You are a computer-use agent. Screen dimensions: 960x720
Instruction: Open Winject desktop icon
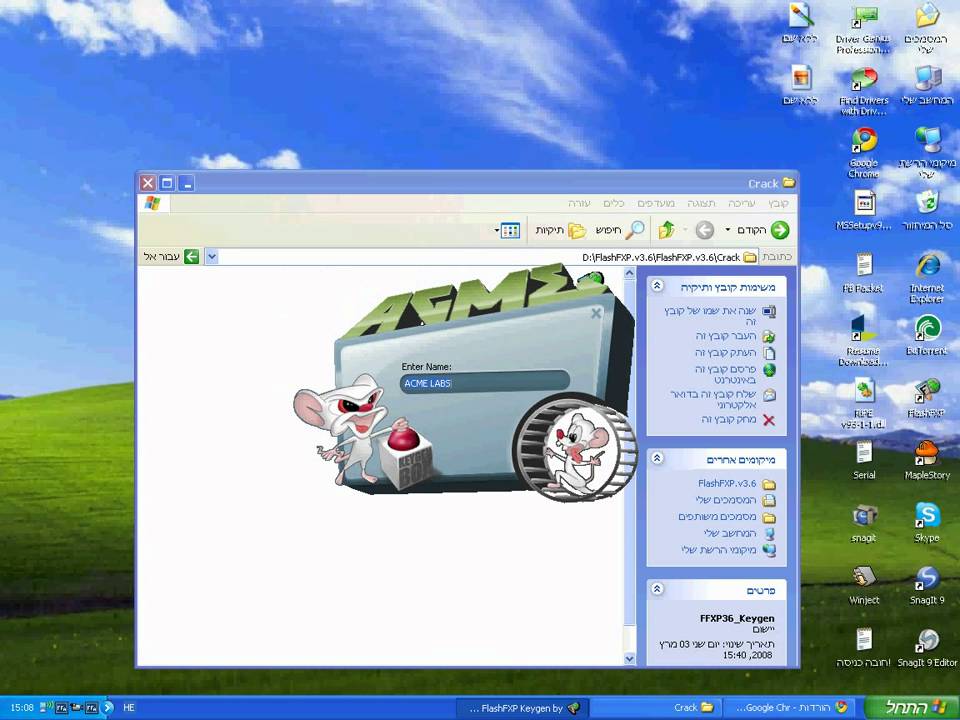[864, 585]
